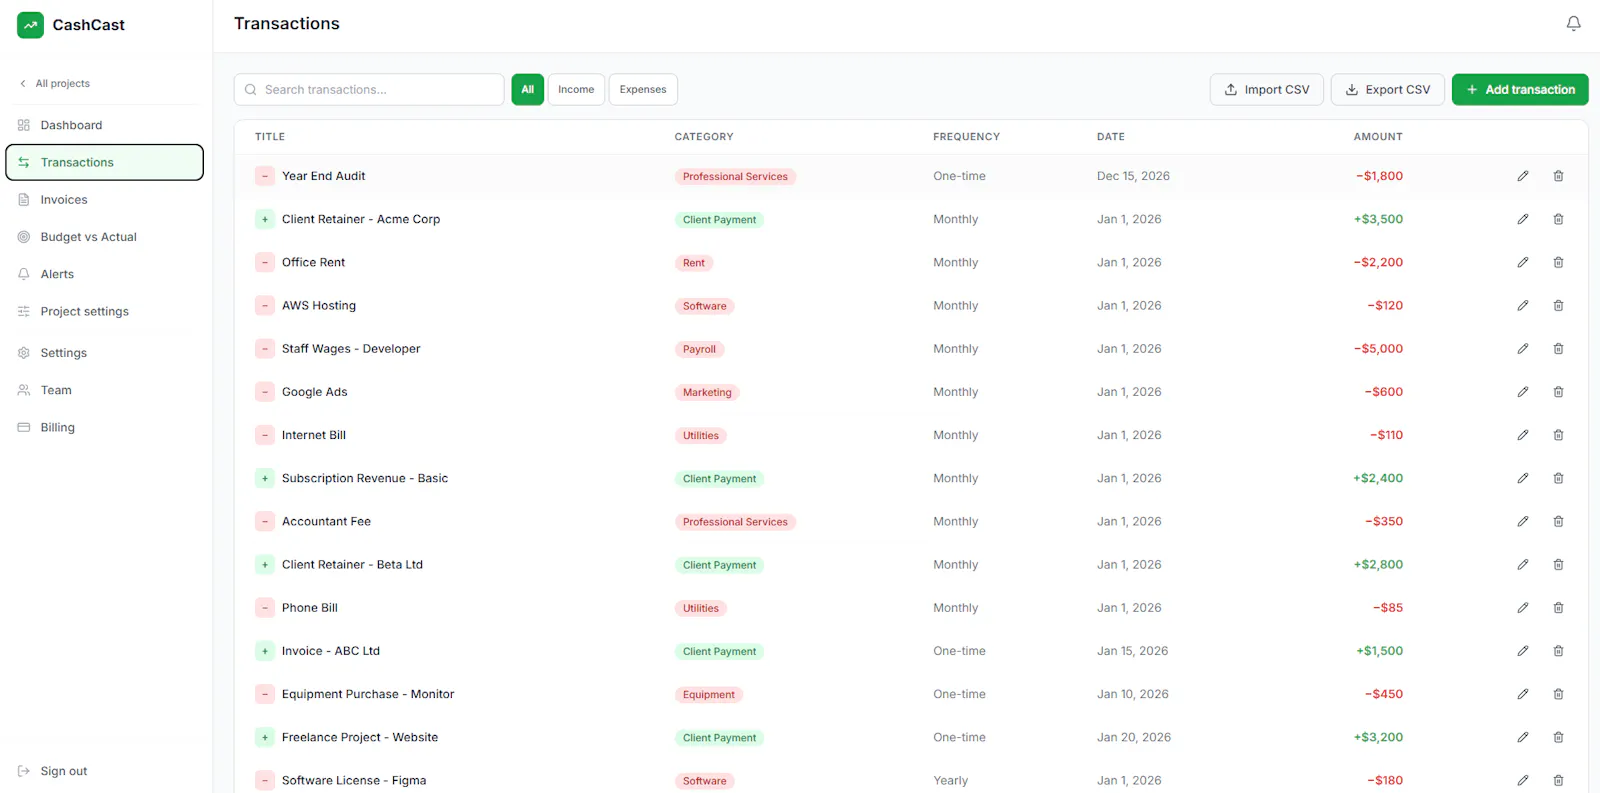Add a new transaction

(1520, 89)
